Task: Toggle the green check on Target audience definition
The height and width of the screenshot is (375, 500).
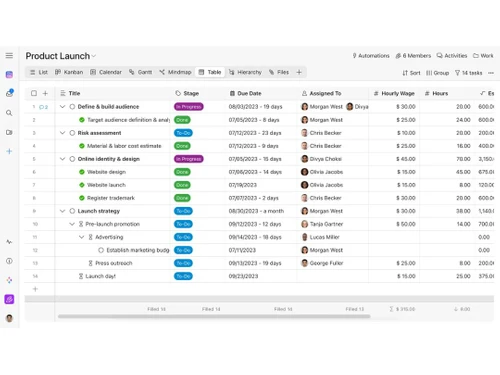Action: [x=82, y=120]
